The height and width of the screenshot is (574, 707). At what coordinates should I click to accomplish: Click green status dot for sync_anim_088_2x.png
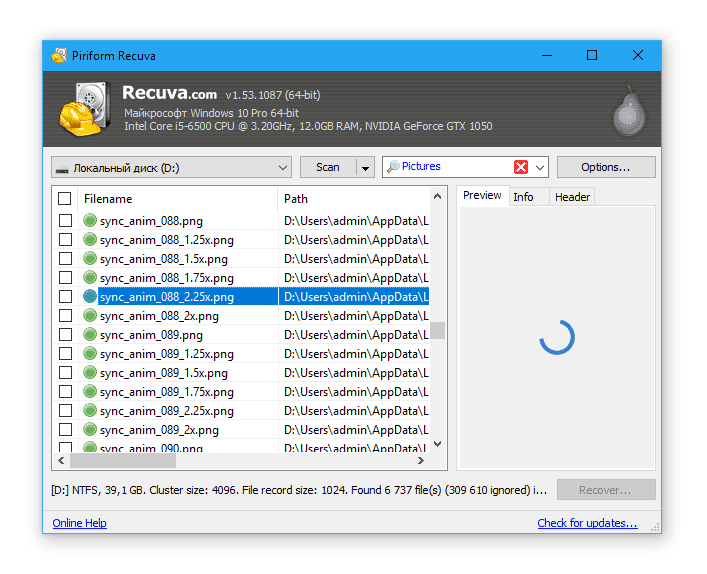pos(90,316)
